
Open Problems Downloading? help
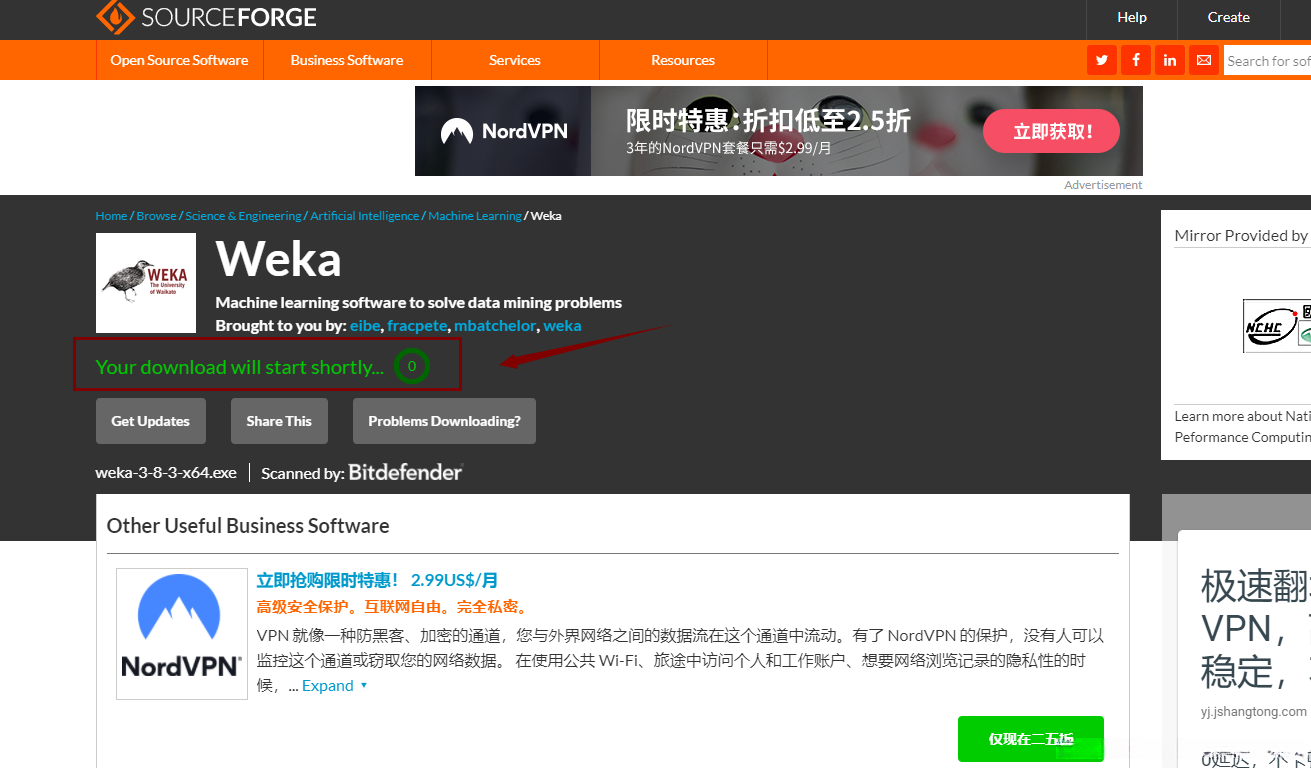point(444,420)
